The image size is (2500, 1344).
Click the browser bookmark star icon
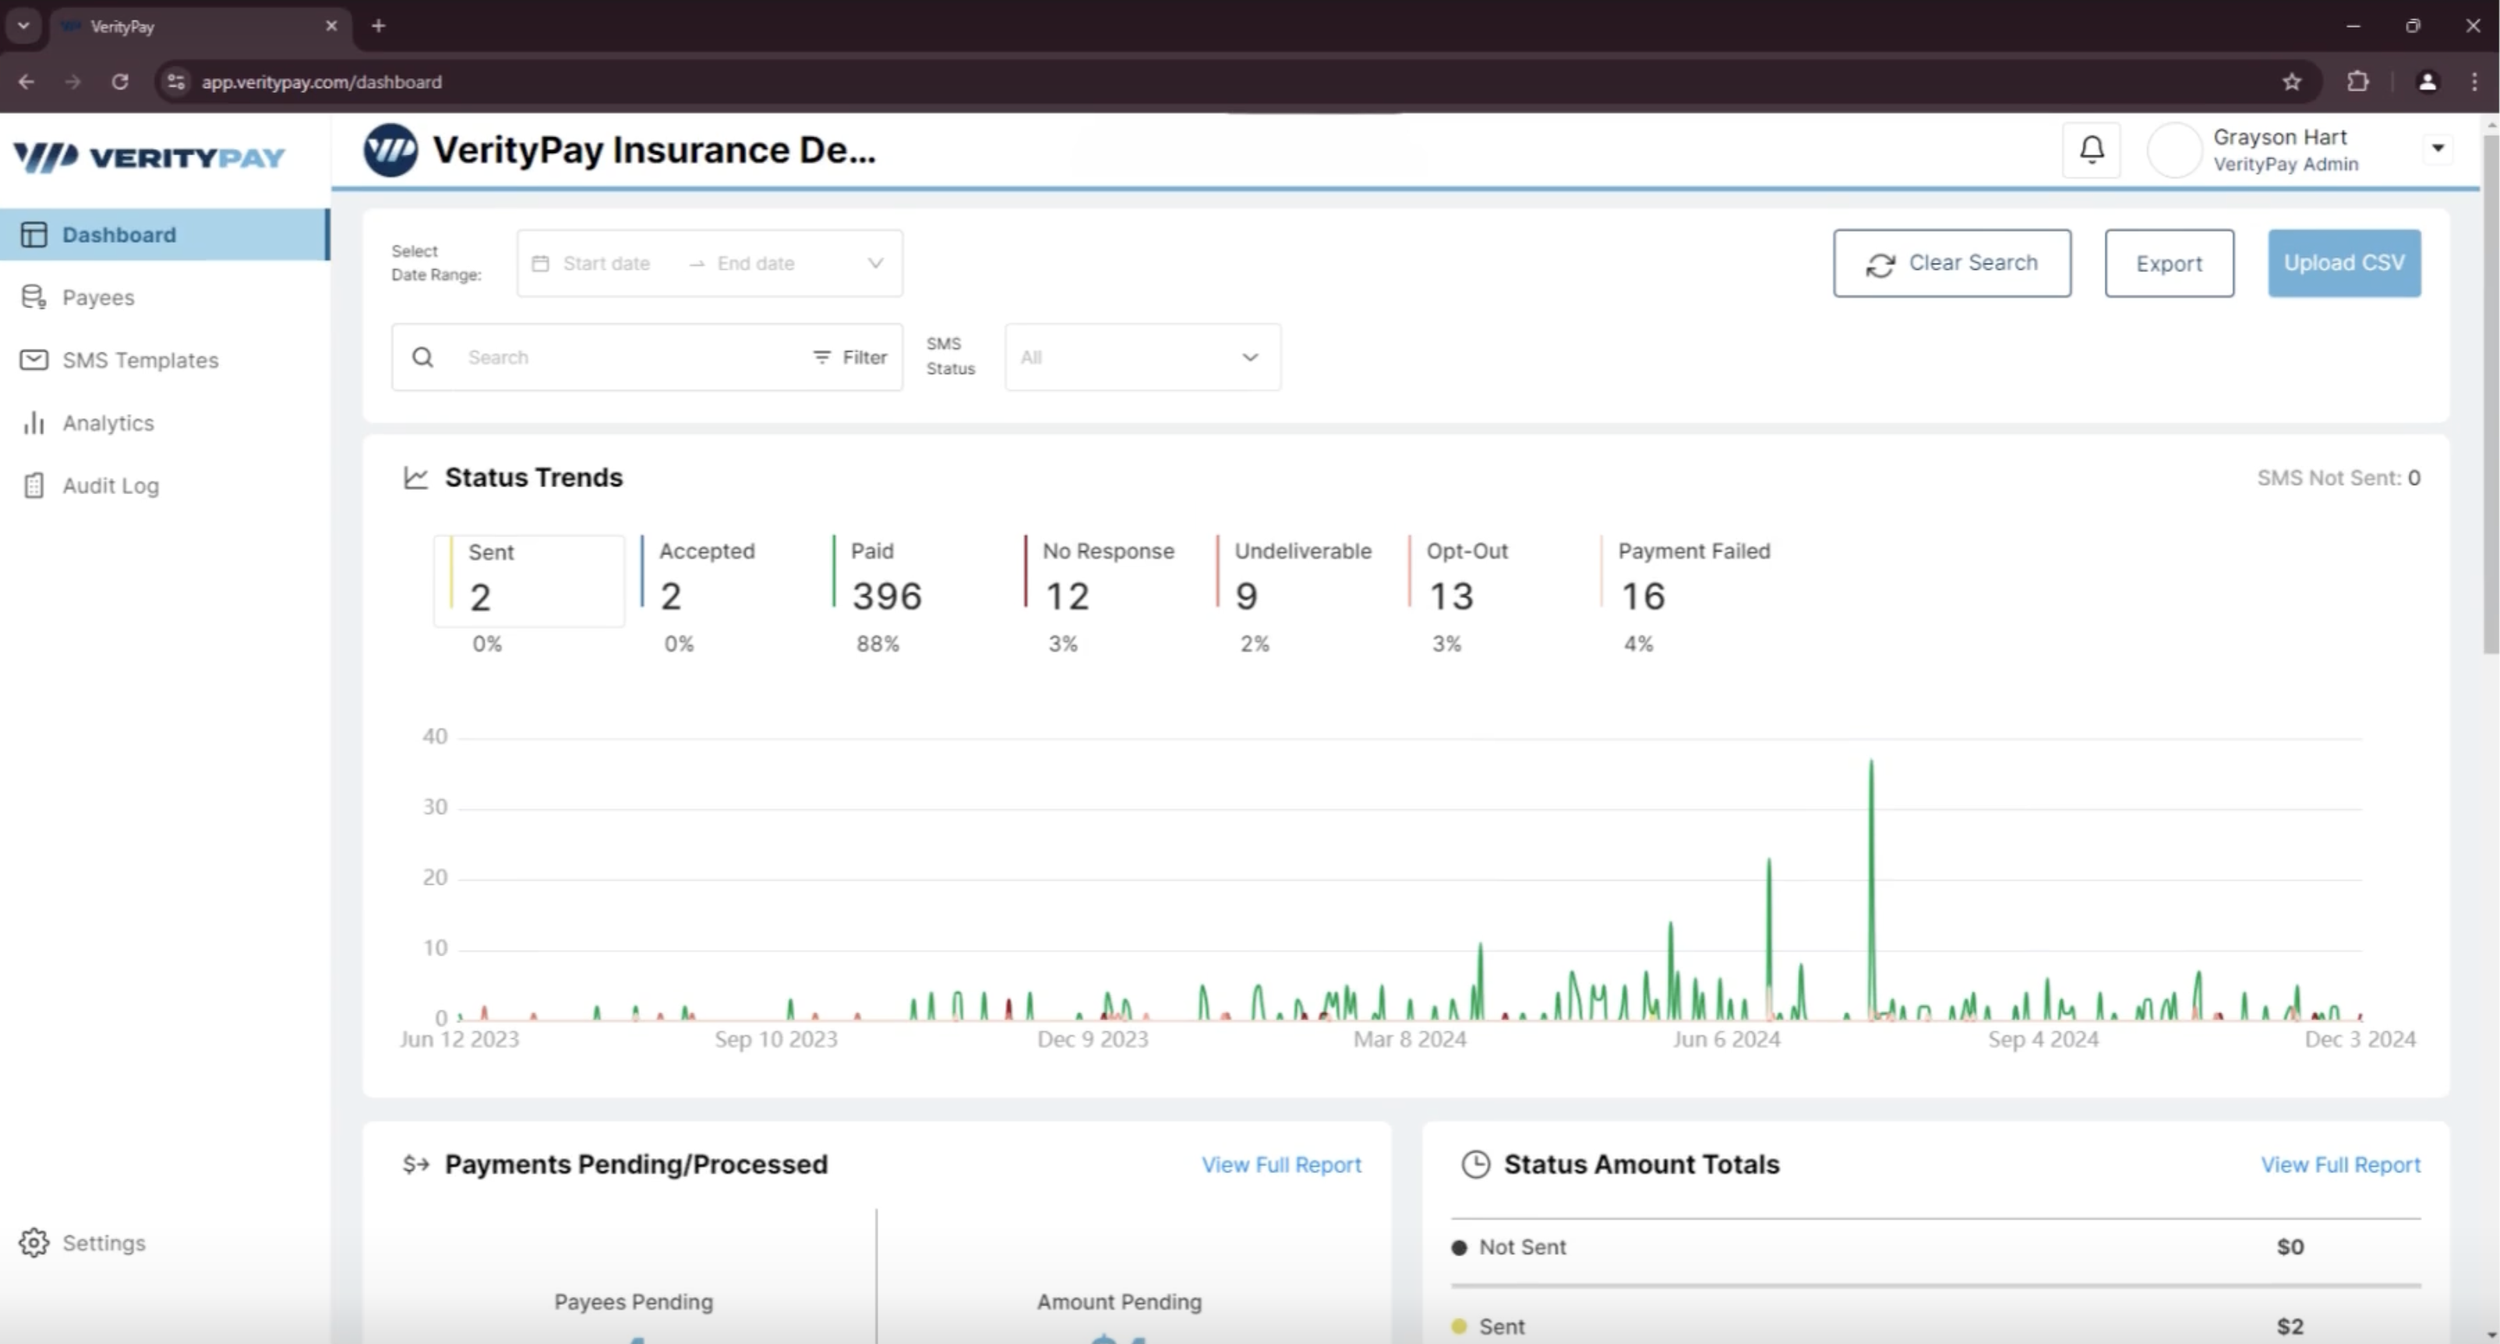(x=2291, y=82)
